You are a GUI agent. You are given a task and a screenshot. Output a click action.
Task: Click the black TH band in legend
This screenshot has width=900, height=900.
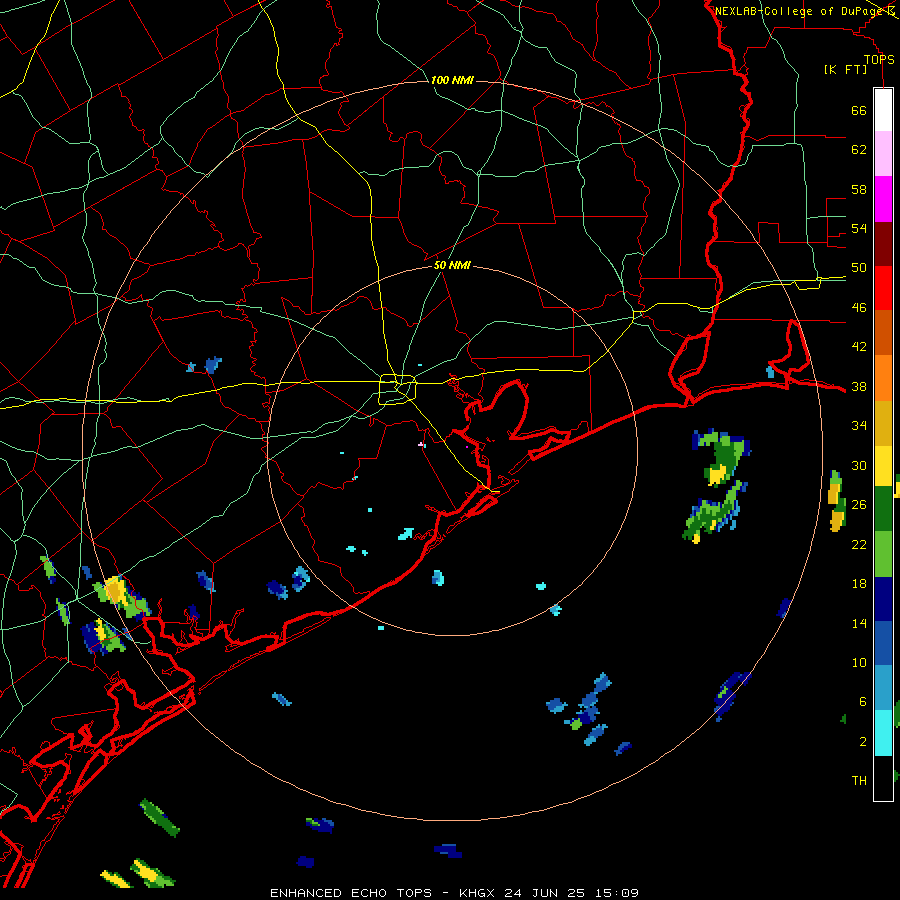883,778
